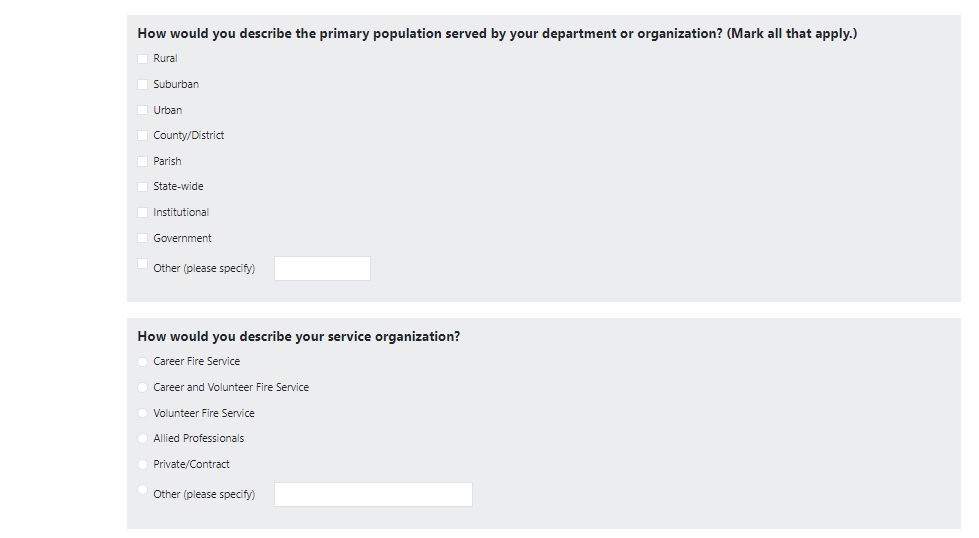
Task: Select Other radio under service organization
Action: (x=142, y=490)
